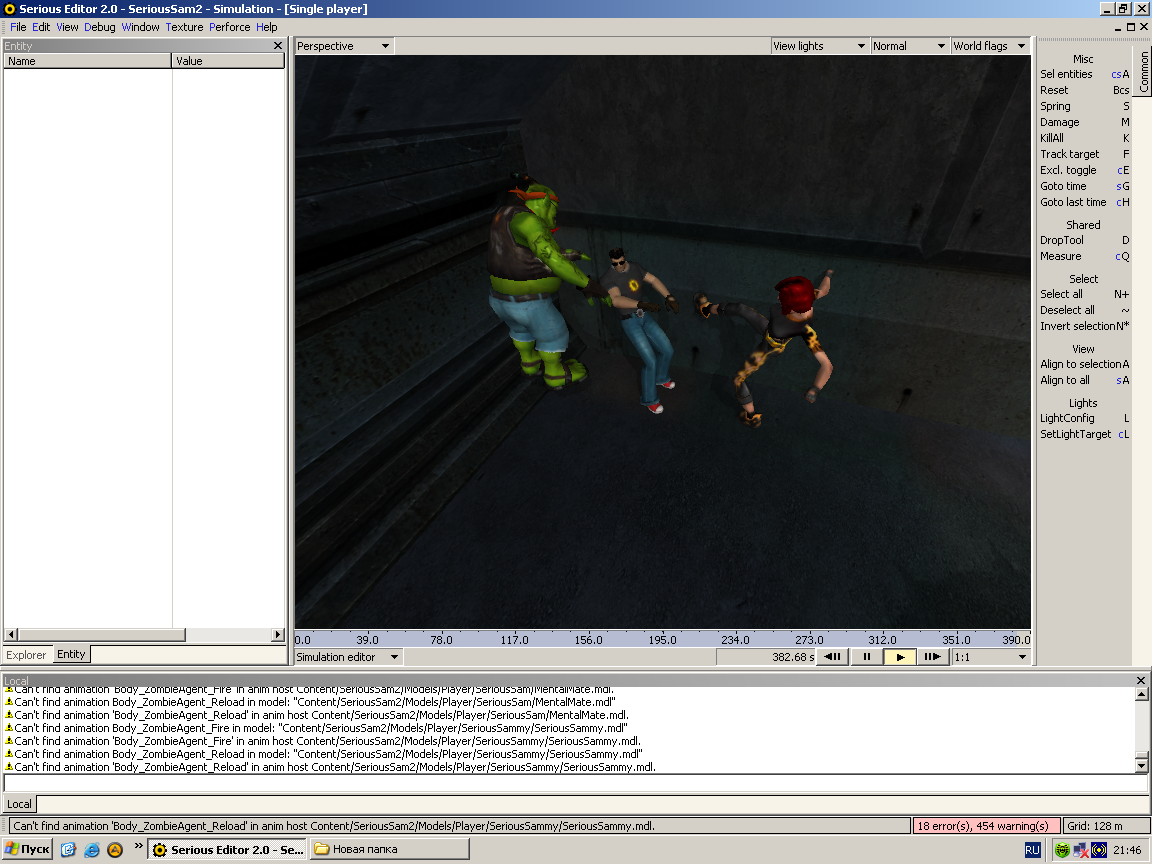
Task: Click the yellow circle tray icon
Action: click(x=1099, y=850)
